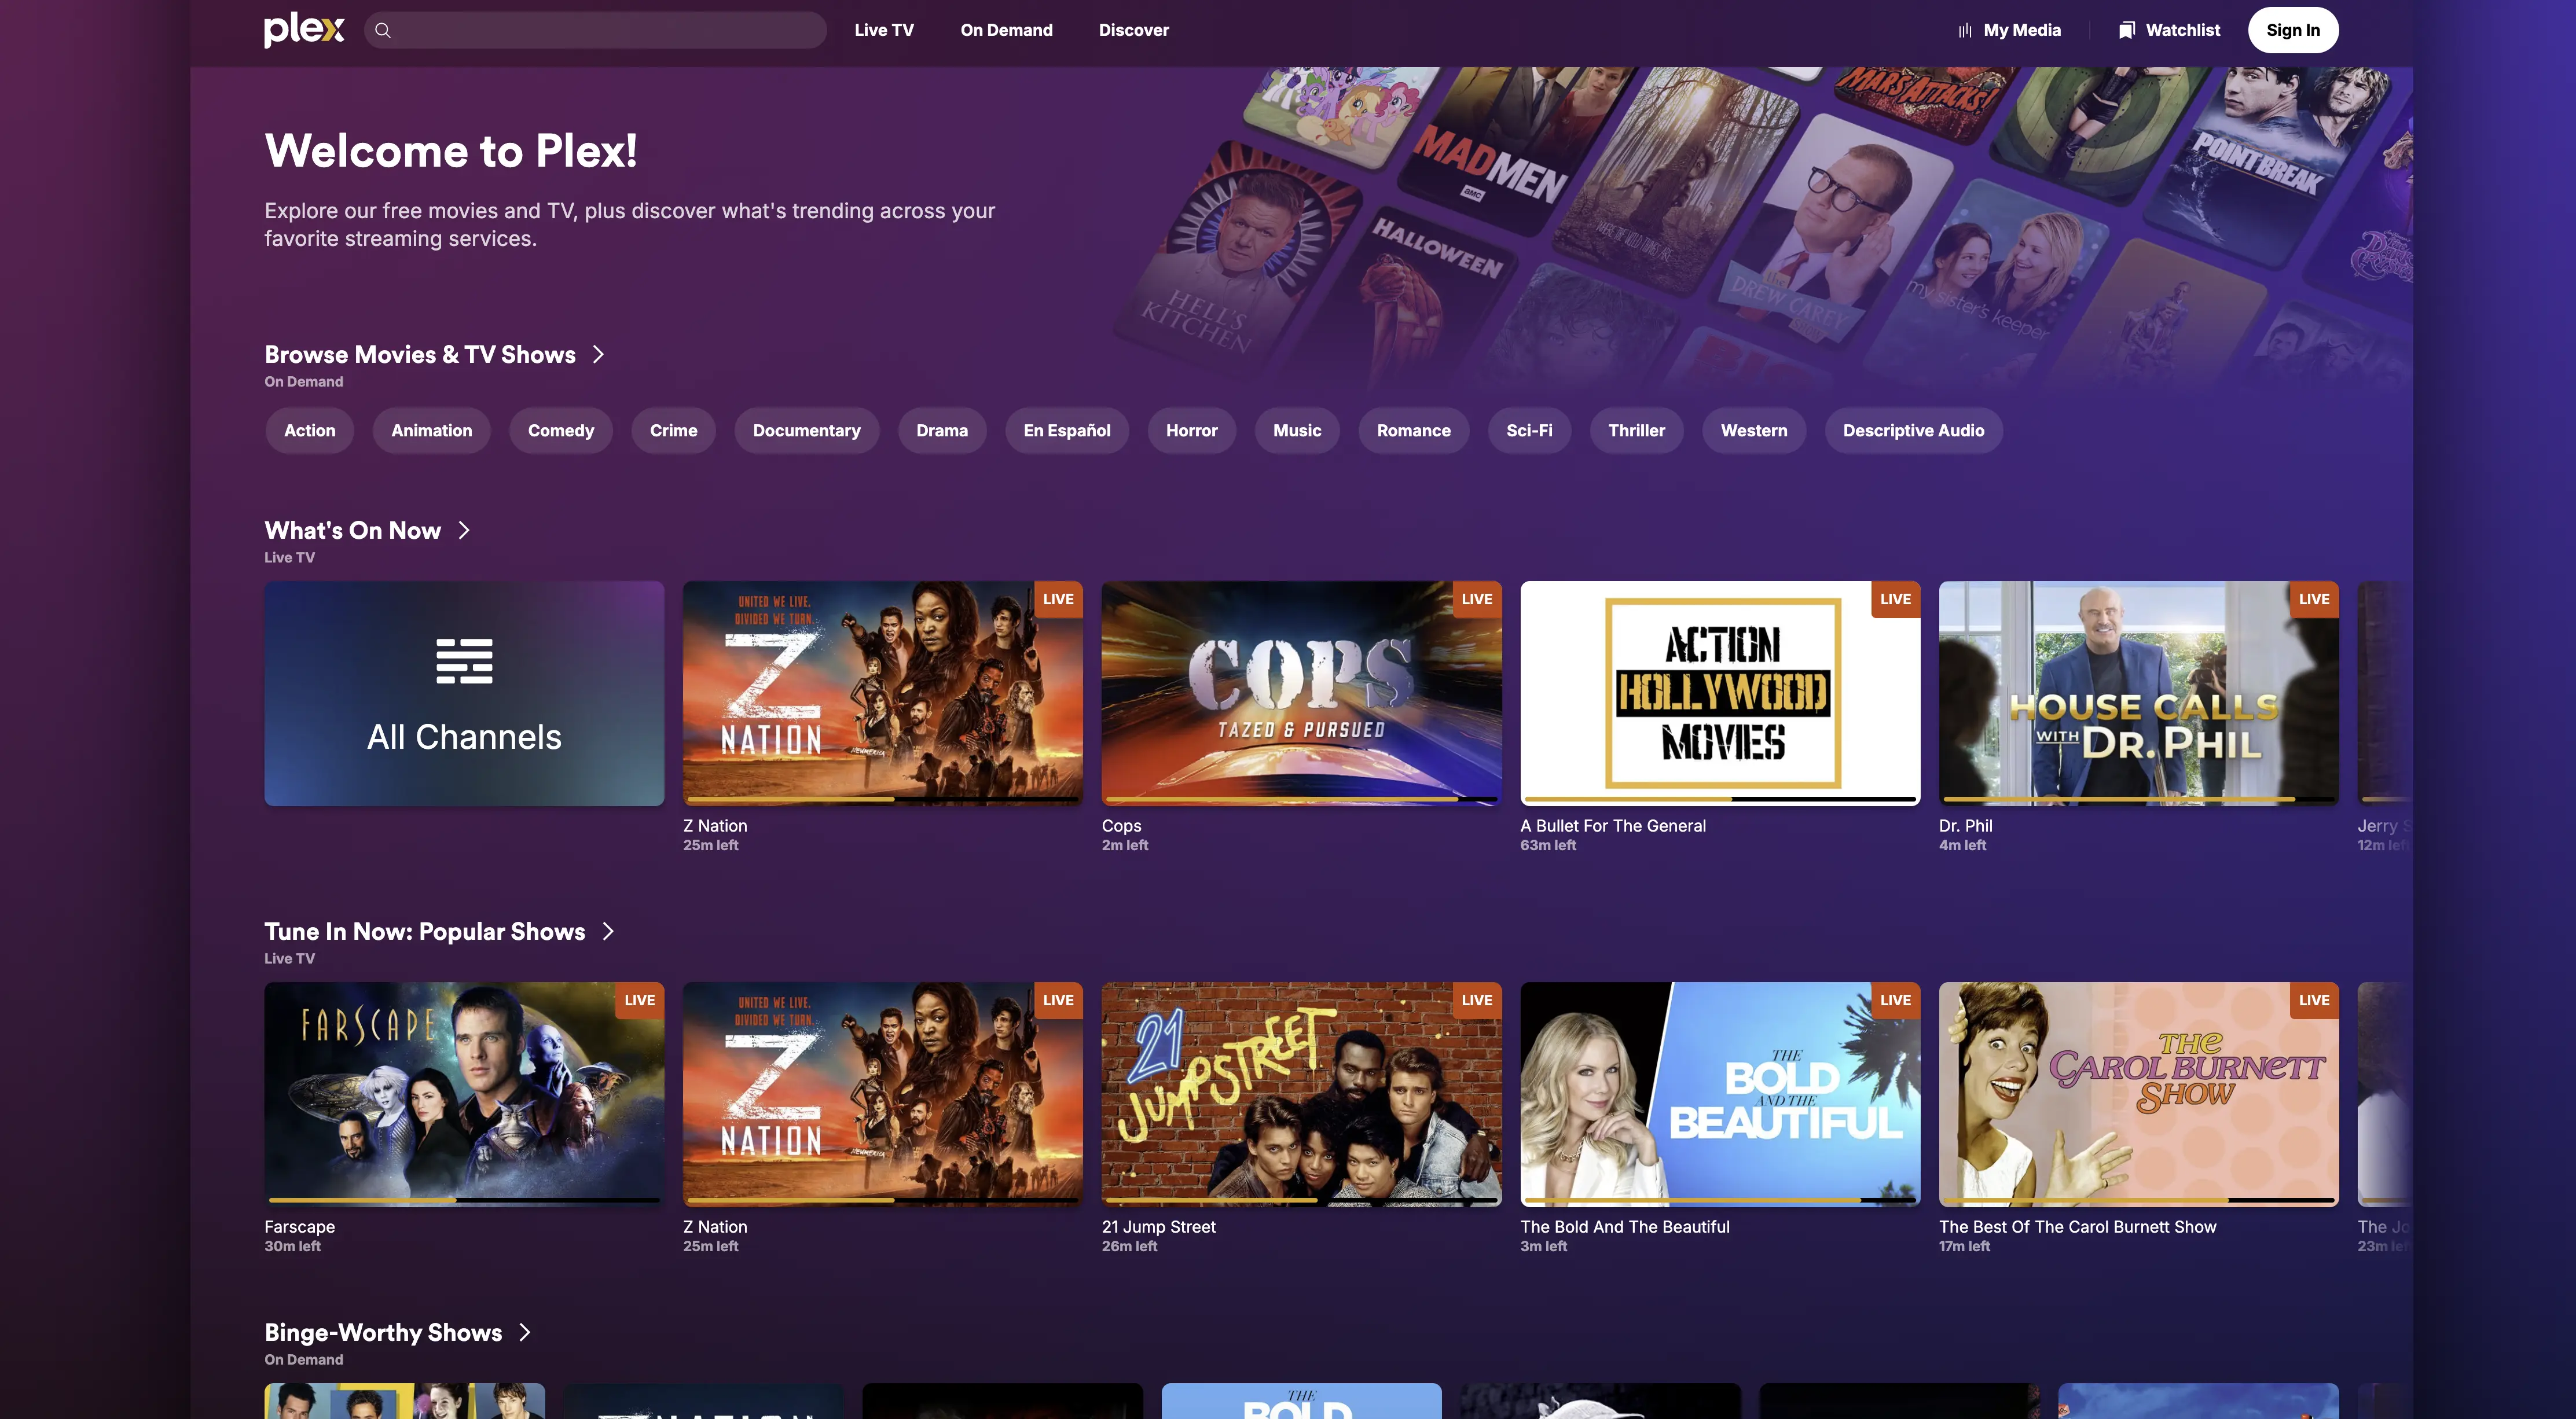This screenshot has width=2576, height=1419.
Task: Click the LIVE badge on Farscape
Action: point(639,1000)
